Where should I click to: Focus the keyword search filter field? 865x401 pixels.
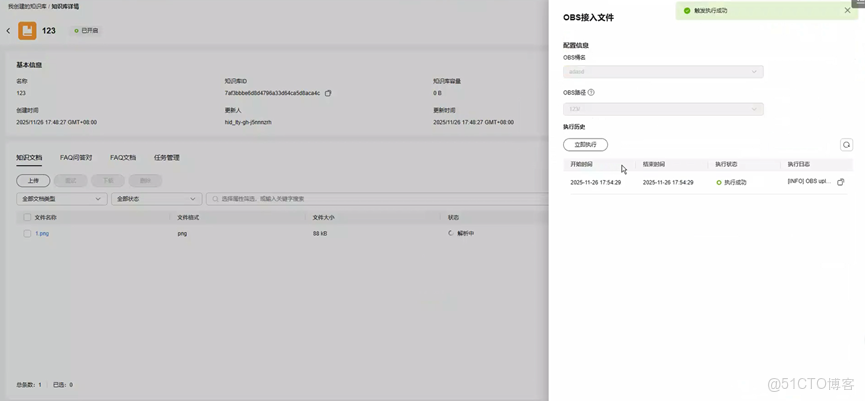(378, 199)
